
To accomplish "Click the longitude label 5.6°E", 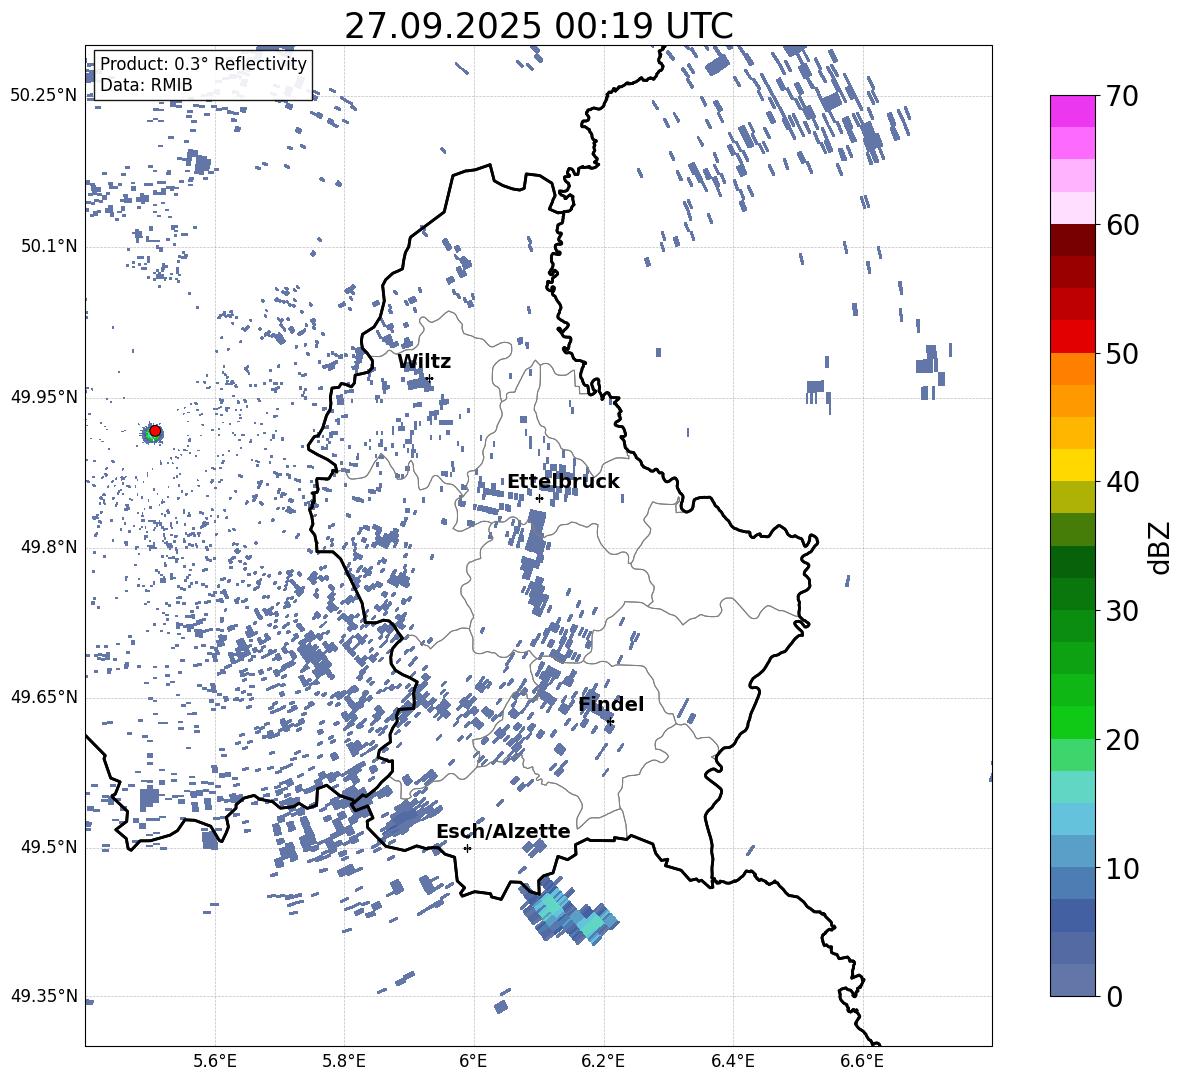I will point(215,1061).
